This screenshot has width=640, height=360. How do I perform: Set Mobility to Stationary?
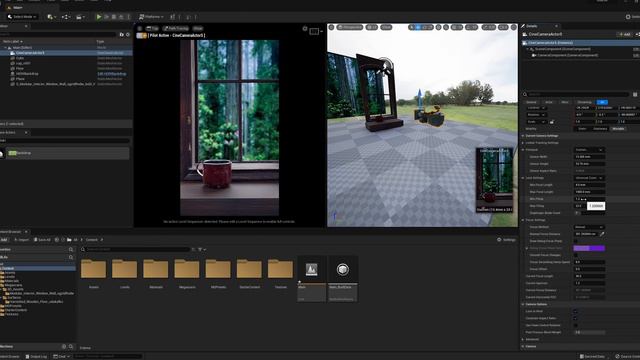point(600,129)
